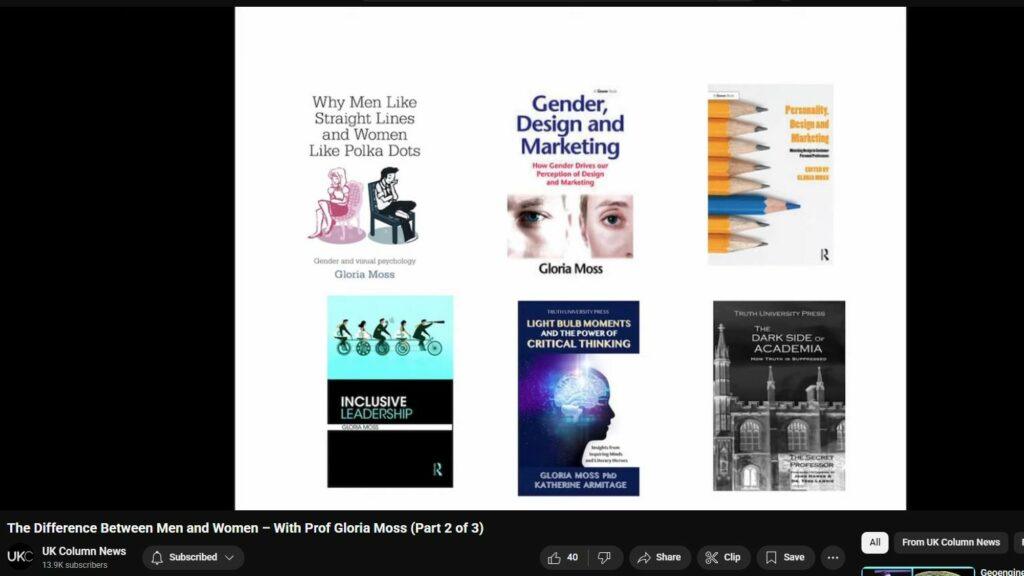Like the video with 40 likes
Image resolution: width=1024 pixels, height=576 pixels.
click(563, 557)
